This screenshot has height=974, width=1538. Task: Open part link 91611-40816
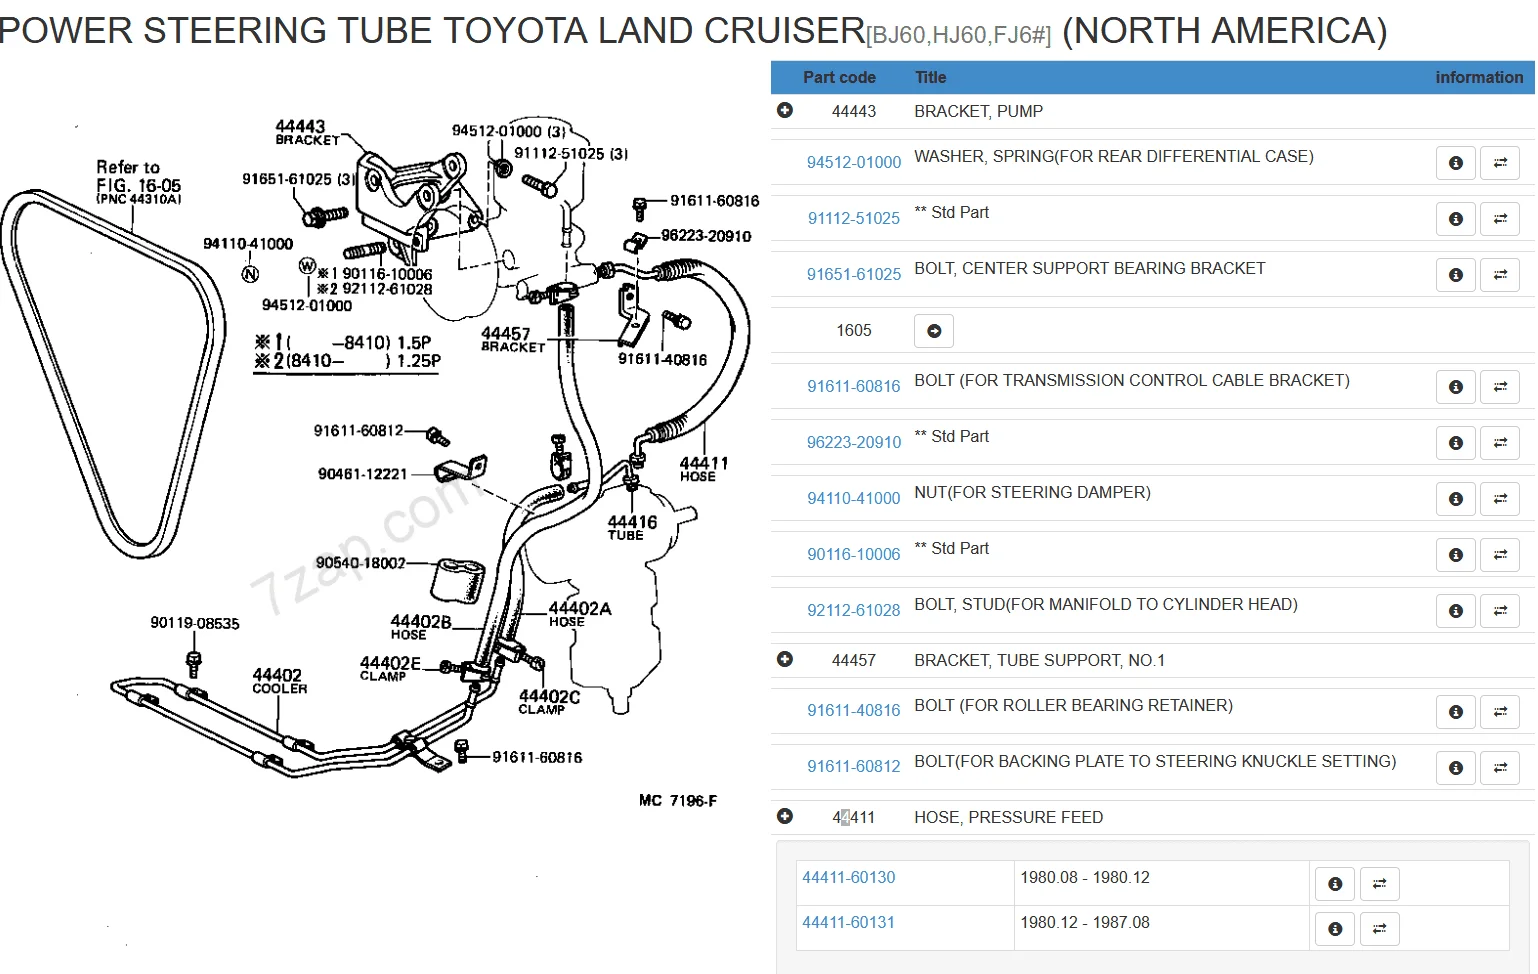[854, 710]
